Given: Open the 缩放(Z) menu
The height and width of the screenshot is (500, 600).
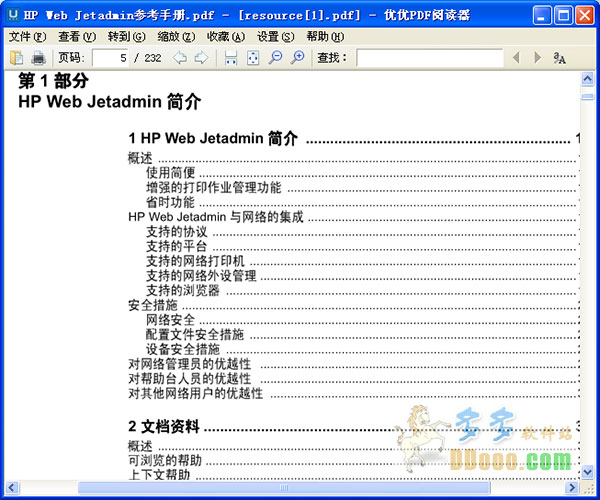Looking at the screenshot, I should (x=176, y=37).
